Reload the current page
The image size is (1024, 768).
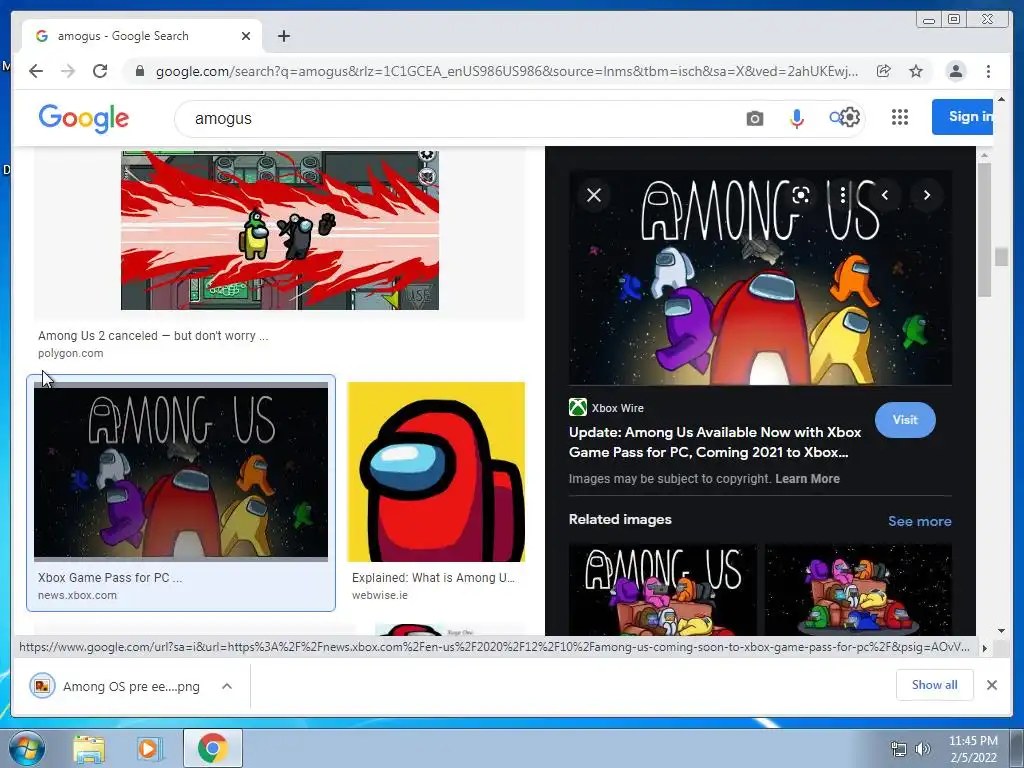(100, 71)
